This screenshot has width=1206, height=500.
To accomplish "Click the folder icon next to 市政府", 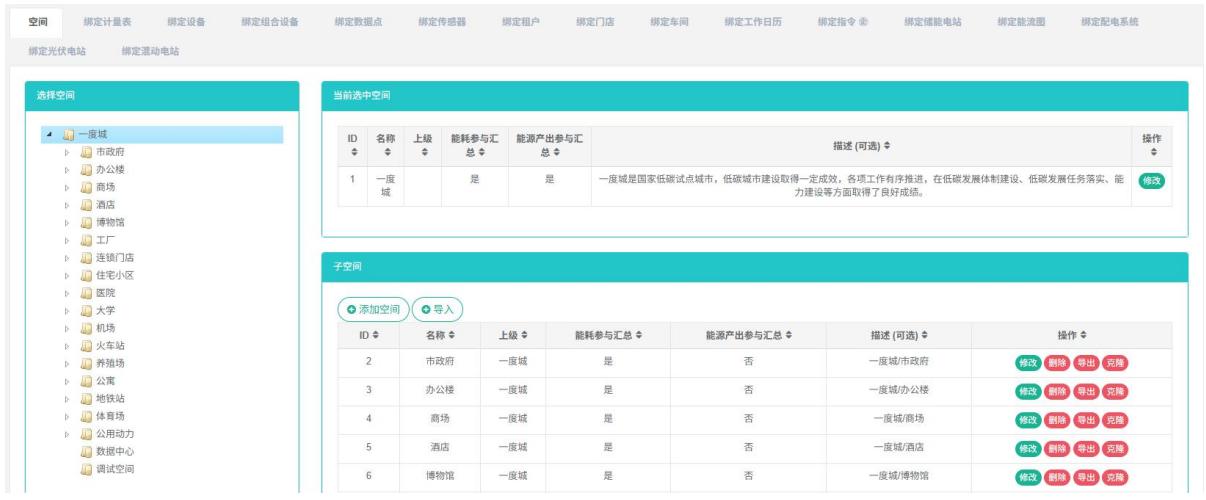I will (x=86, y=152).
